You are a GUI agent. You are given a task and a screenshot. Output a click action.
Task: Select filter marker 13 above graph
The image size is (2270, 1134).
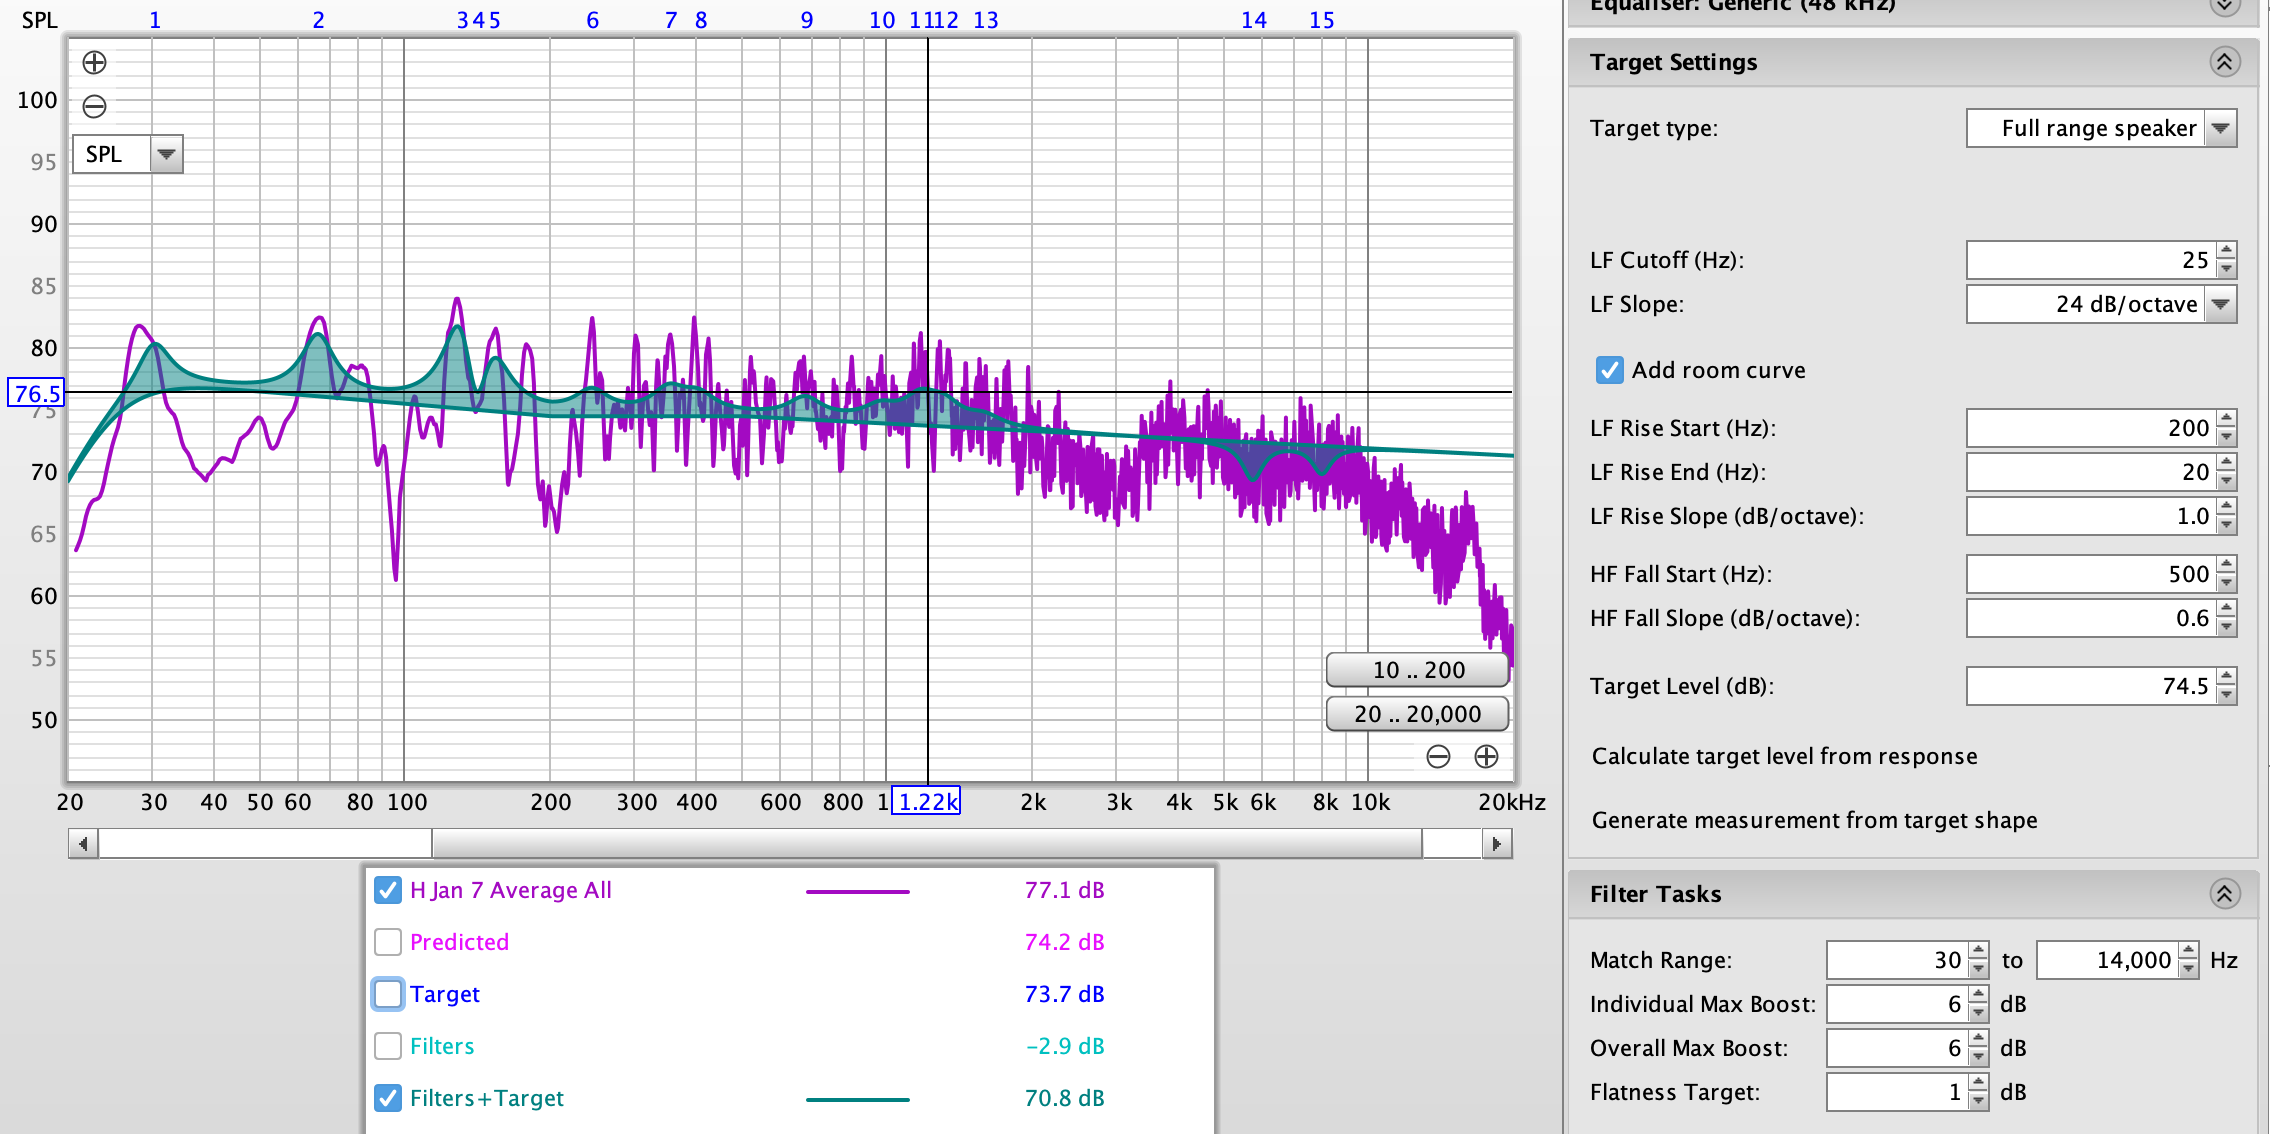click(986, 20)
